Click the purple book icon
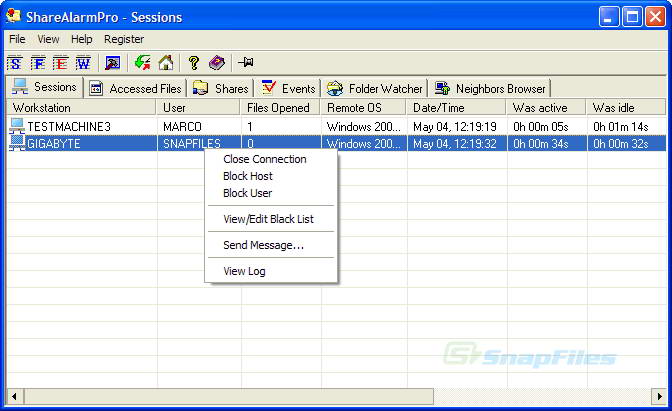 click(217, 63)
